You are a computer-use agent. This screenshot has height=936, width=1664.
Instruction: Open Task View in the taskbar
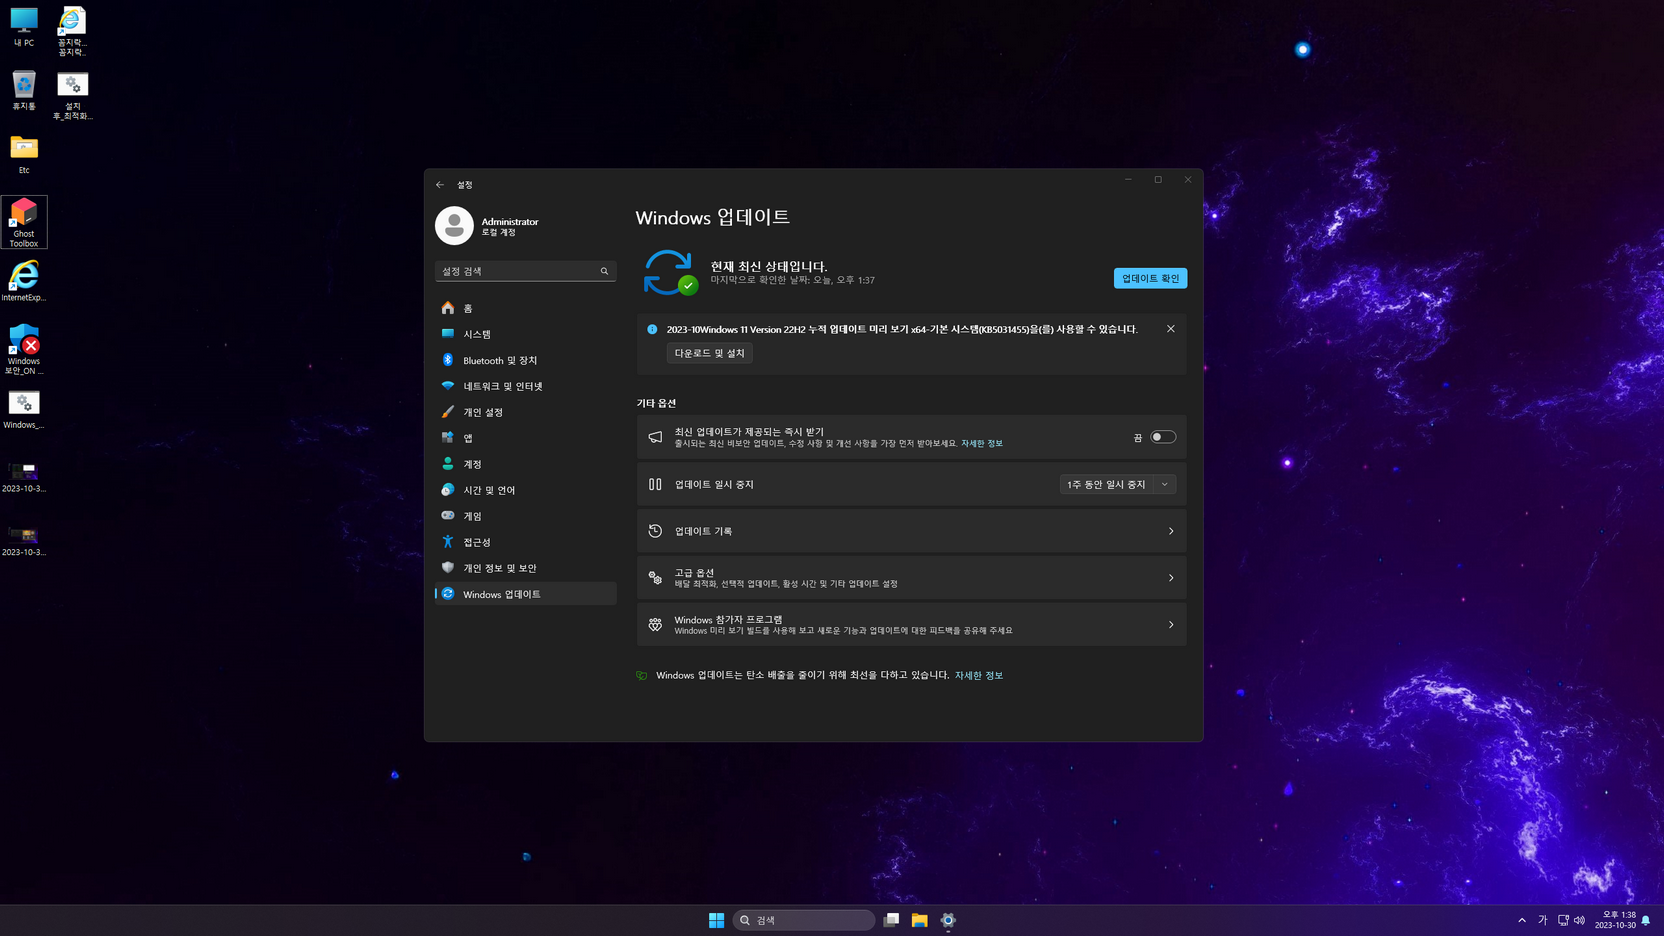891,920
